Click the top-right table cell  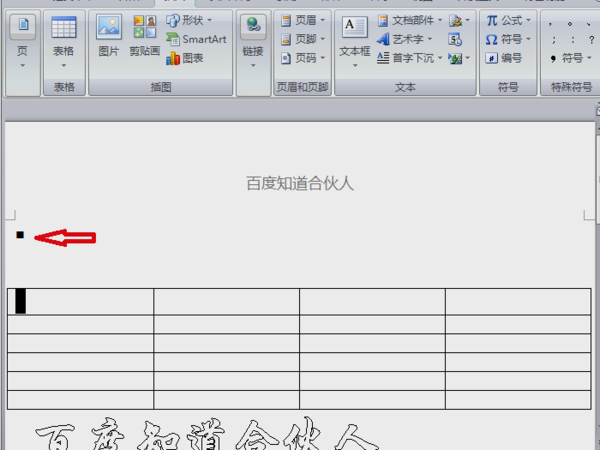[518, 302]
